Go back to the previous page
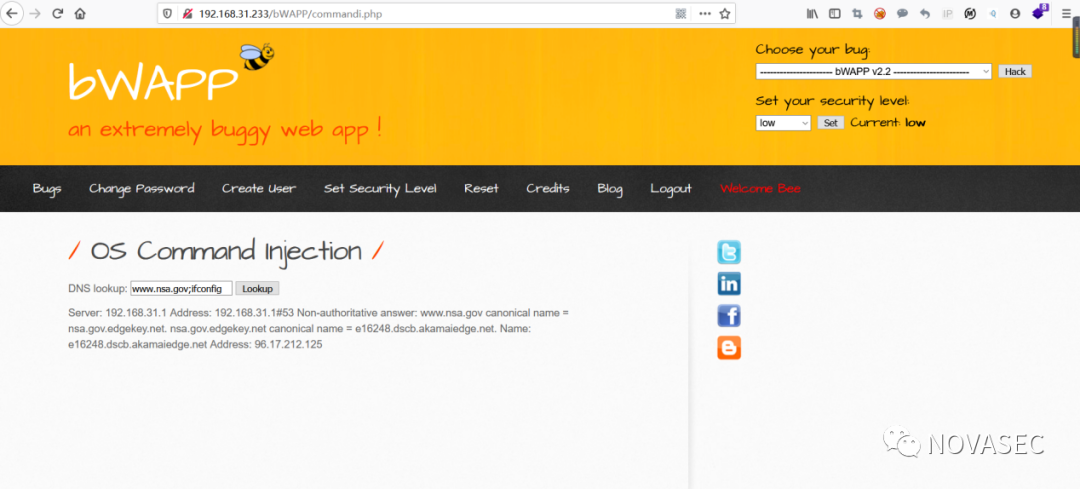This screenshot has height=489, width=1080. coord(12,13)
